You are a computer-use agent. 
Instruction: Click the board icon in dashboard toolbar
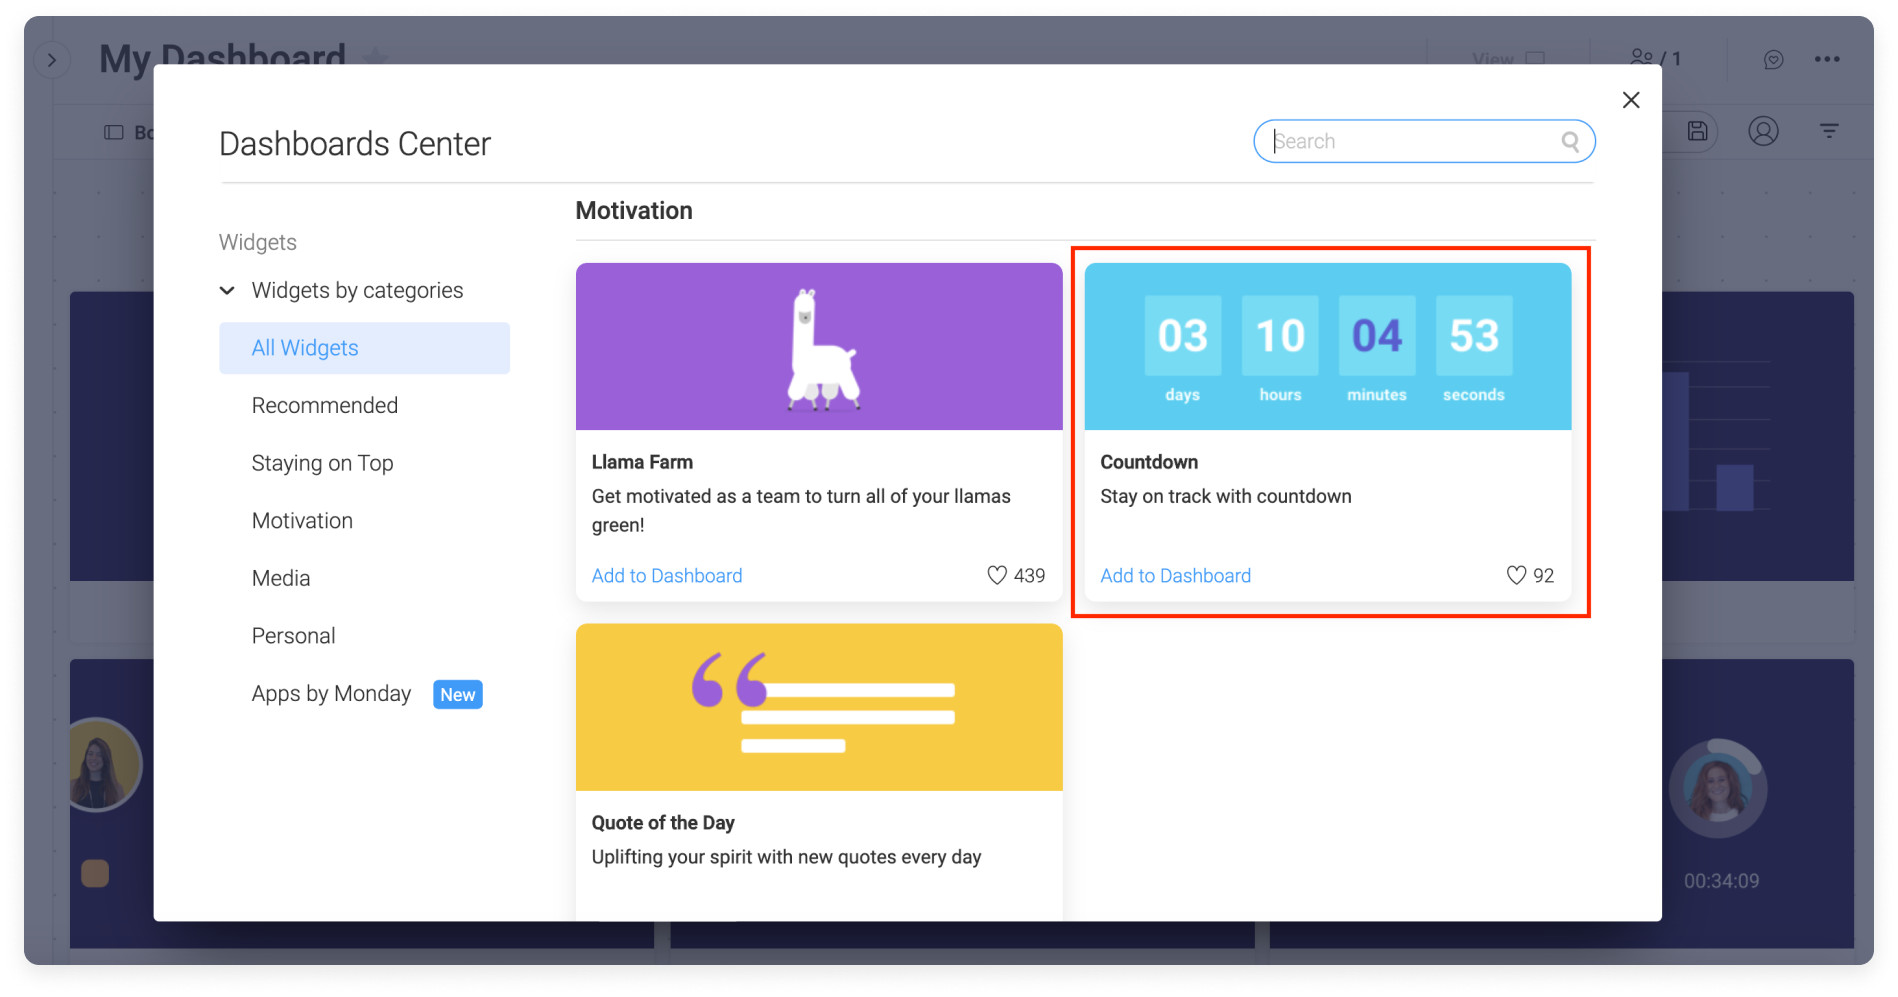[114, 132]
